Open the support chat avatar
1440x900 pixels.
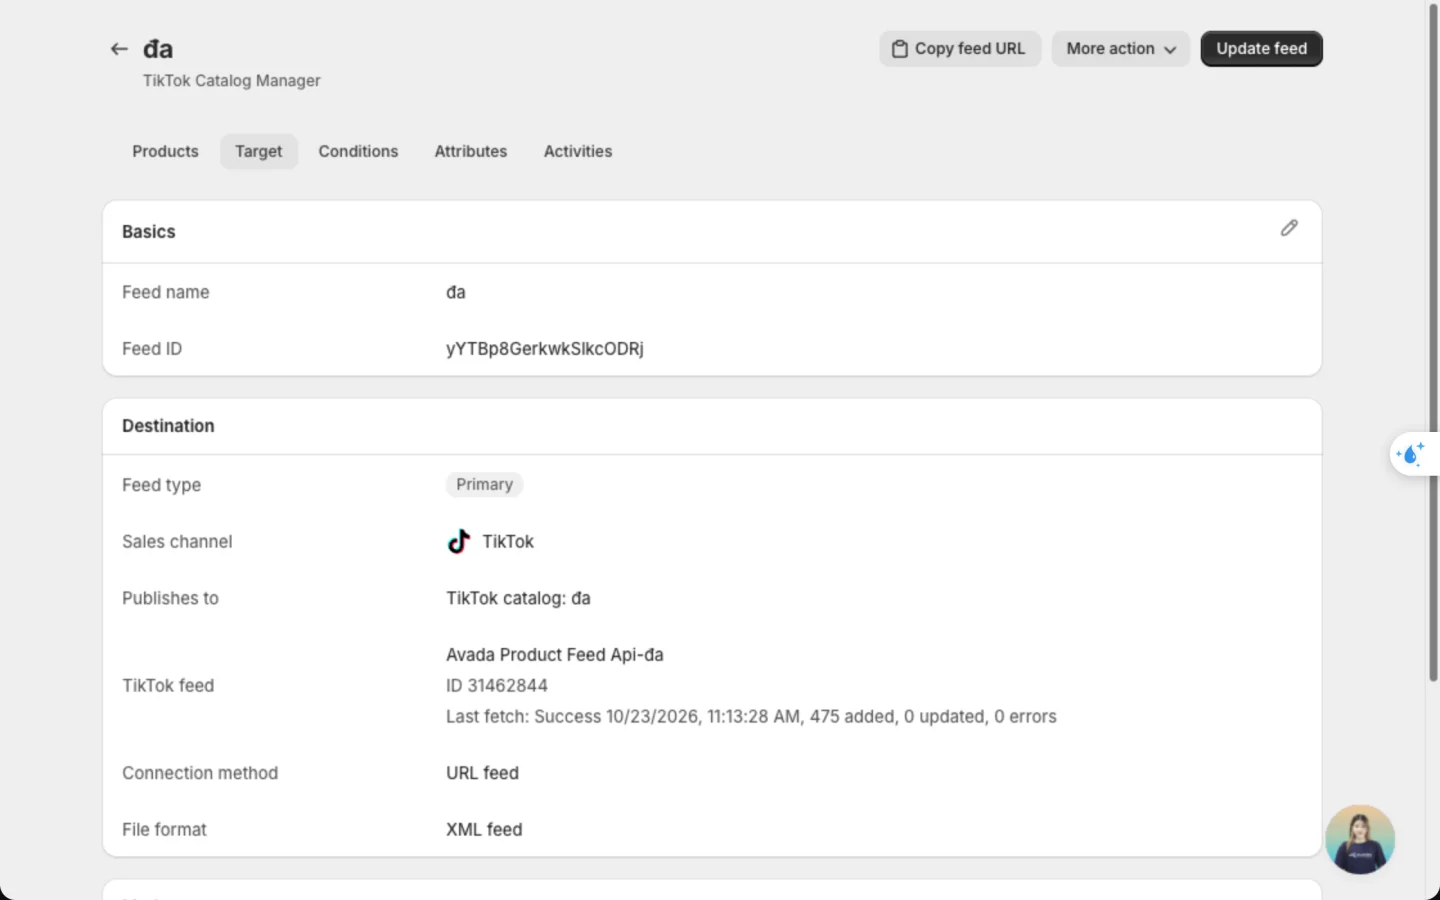tap(1360, 839)
